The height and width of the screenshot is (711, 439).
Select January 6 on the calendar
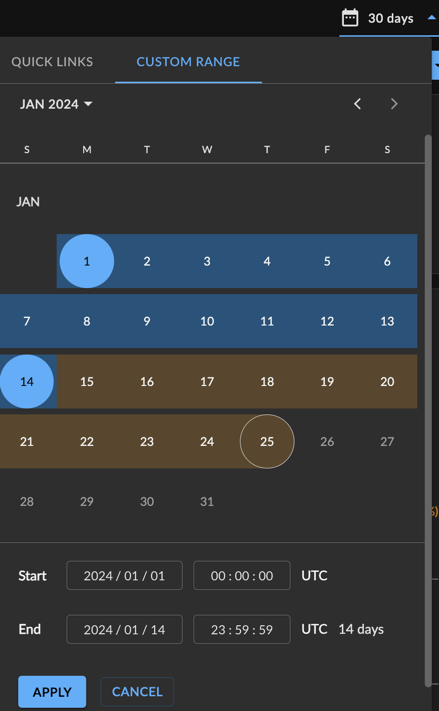tap(387, 261)
